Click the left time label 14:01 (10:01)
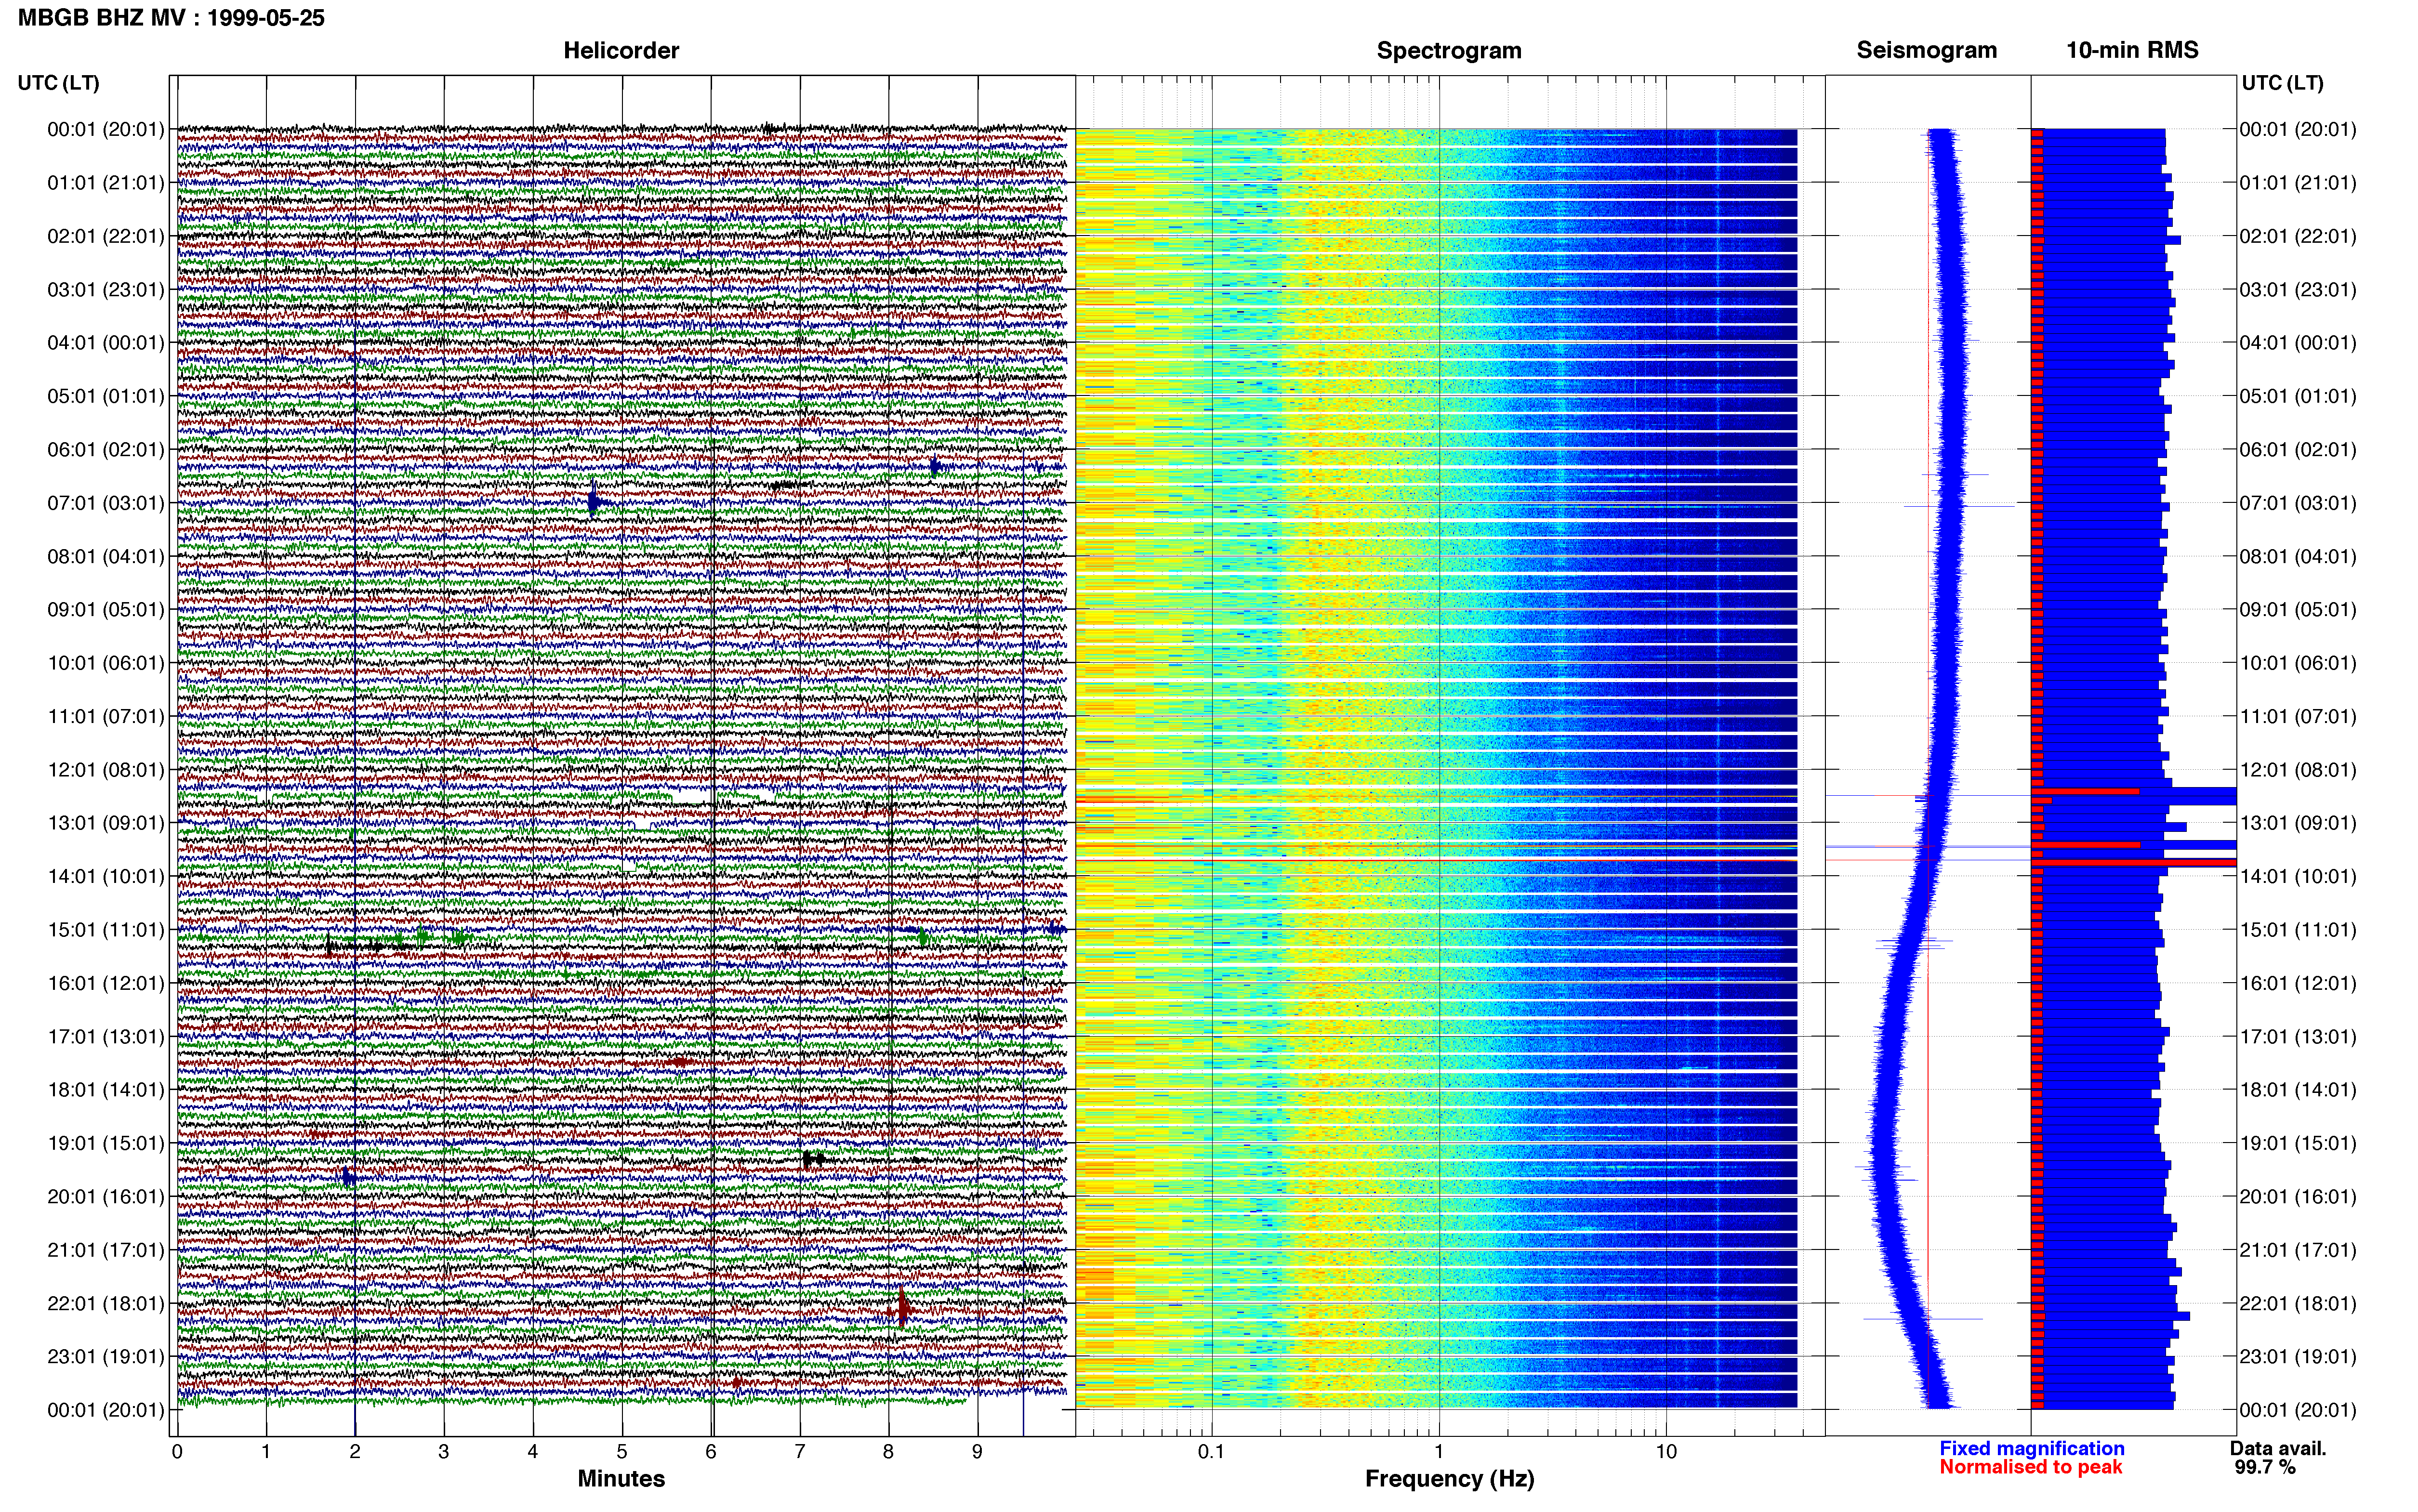This screenshot has width=2418, height=1512. (105, 876)
